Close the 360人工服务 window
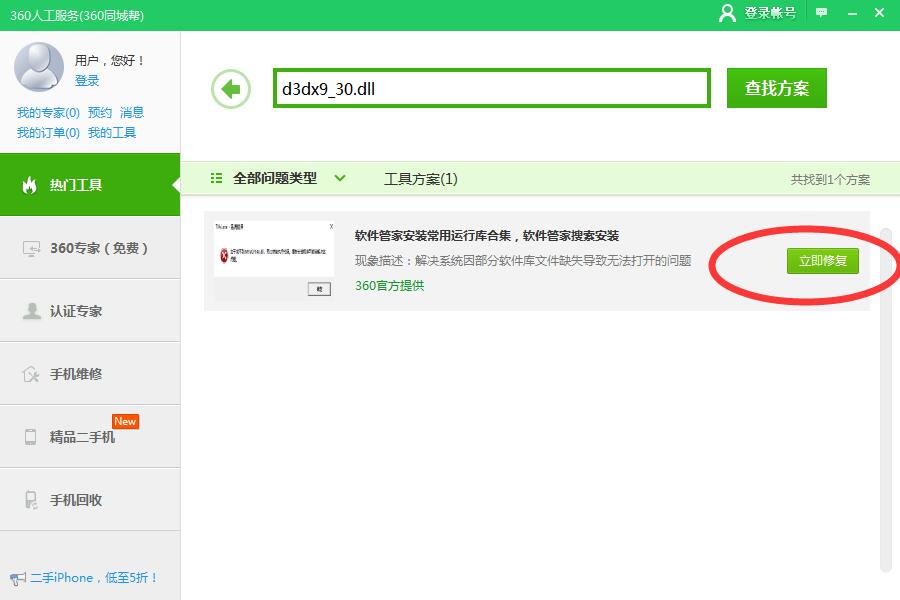Screen dimensions: 900x600 (x=879, y=13)
